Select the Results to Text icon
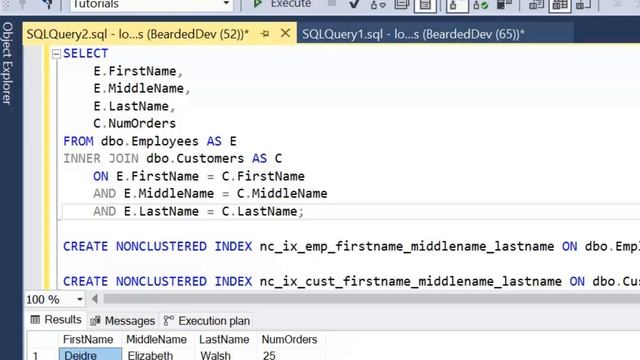 [x=536, y=5]
